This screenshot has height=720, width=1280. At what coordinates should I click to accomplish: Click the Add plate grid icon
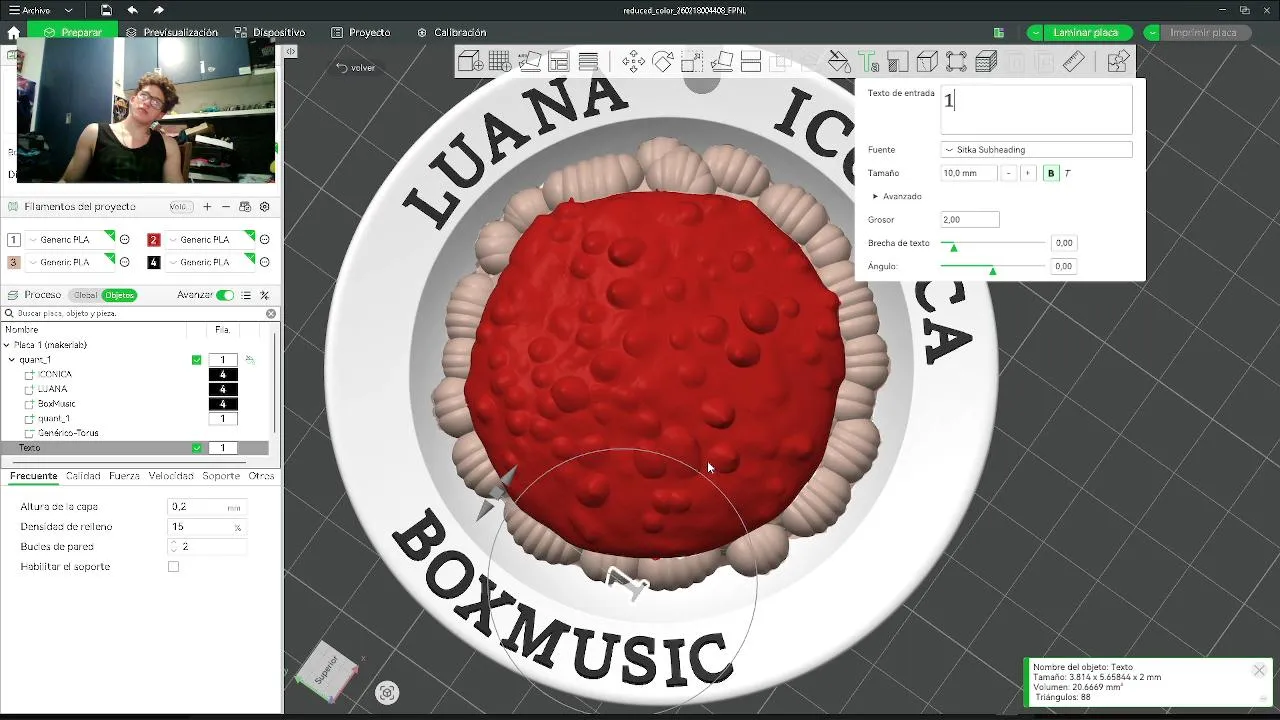click(x=500, y=62)
